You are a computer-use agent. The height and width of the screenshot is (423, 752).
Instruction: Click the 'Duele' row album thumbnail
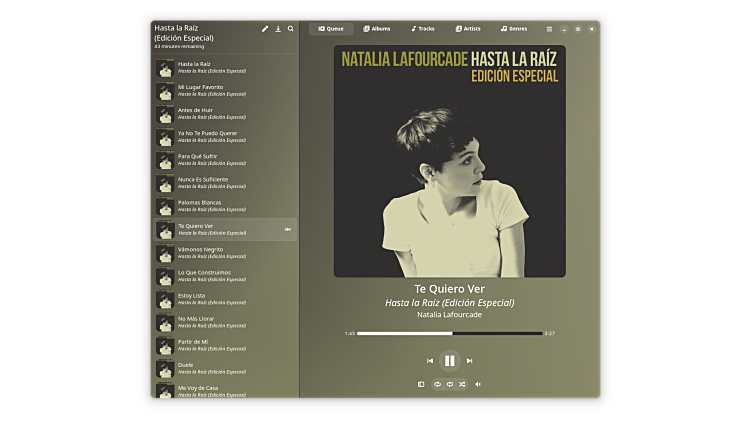[x=165, y=369]
